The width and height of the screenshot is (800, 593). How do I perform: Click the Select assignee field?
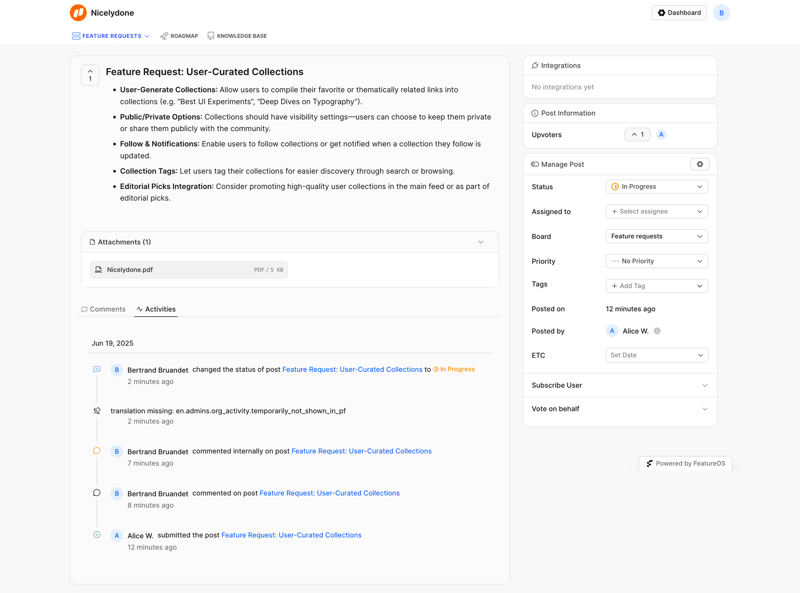coord(657,211)
